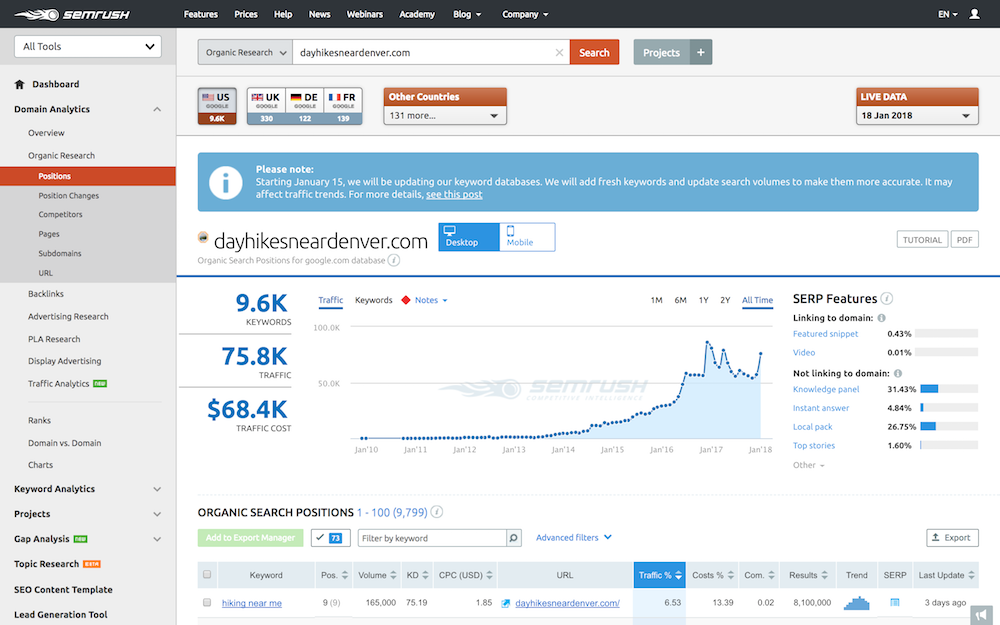Click the trend chart for hiking near me
The image size is (1000, 625).
[856, 603]
